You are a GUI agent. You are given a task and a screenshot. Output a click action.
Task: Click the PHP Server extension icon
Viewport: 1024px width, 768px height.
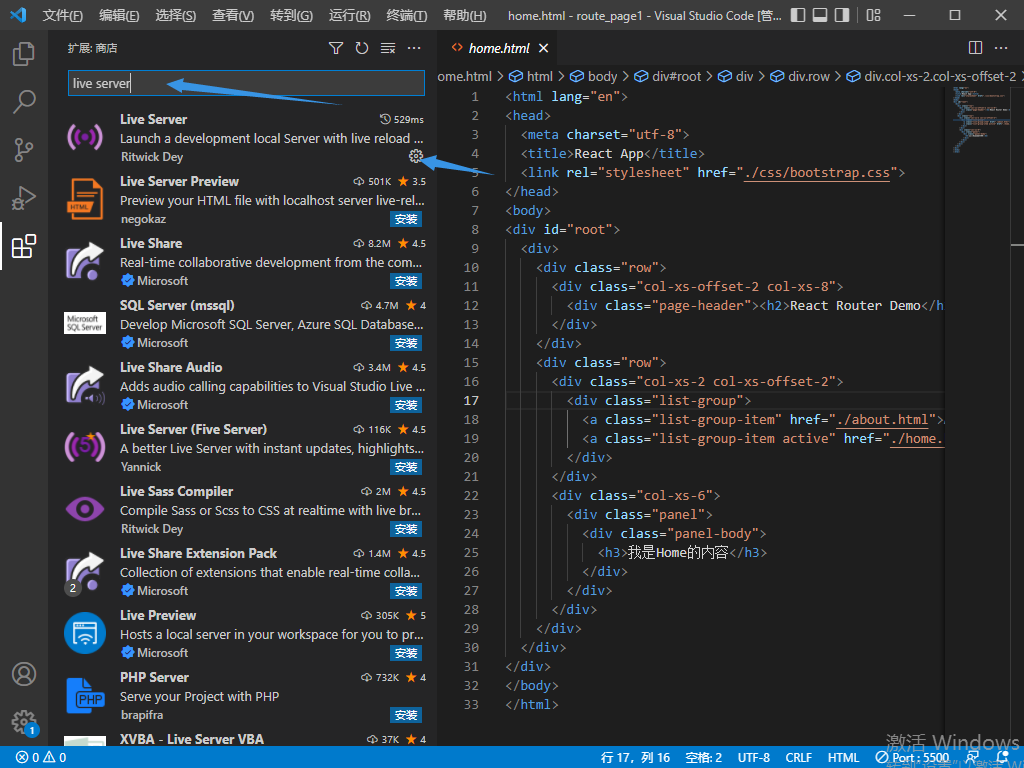click(85, 696)
